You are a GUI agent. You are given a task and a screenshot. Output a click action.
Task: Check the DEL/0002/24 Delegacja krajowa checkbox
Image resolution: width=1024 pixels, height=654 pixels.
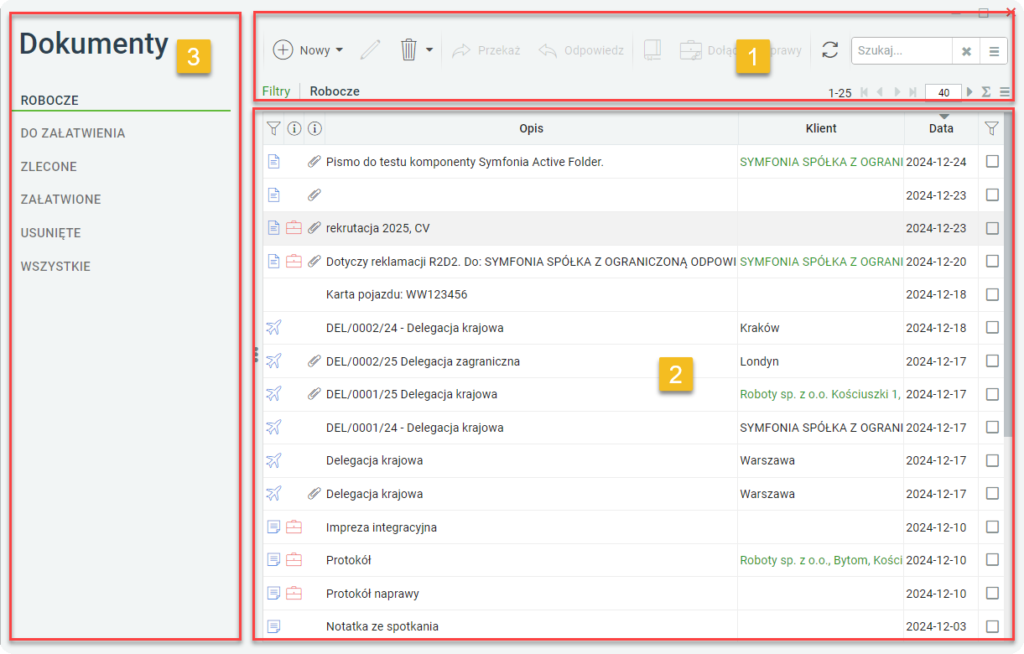click(992, 327)
